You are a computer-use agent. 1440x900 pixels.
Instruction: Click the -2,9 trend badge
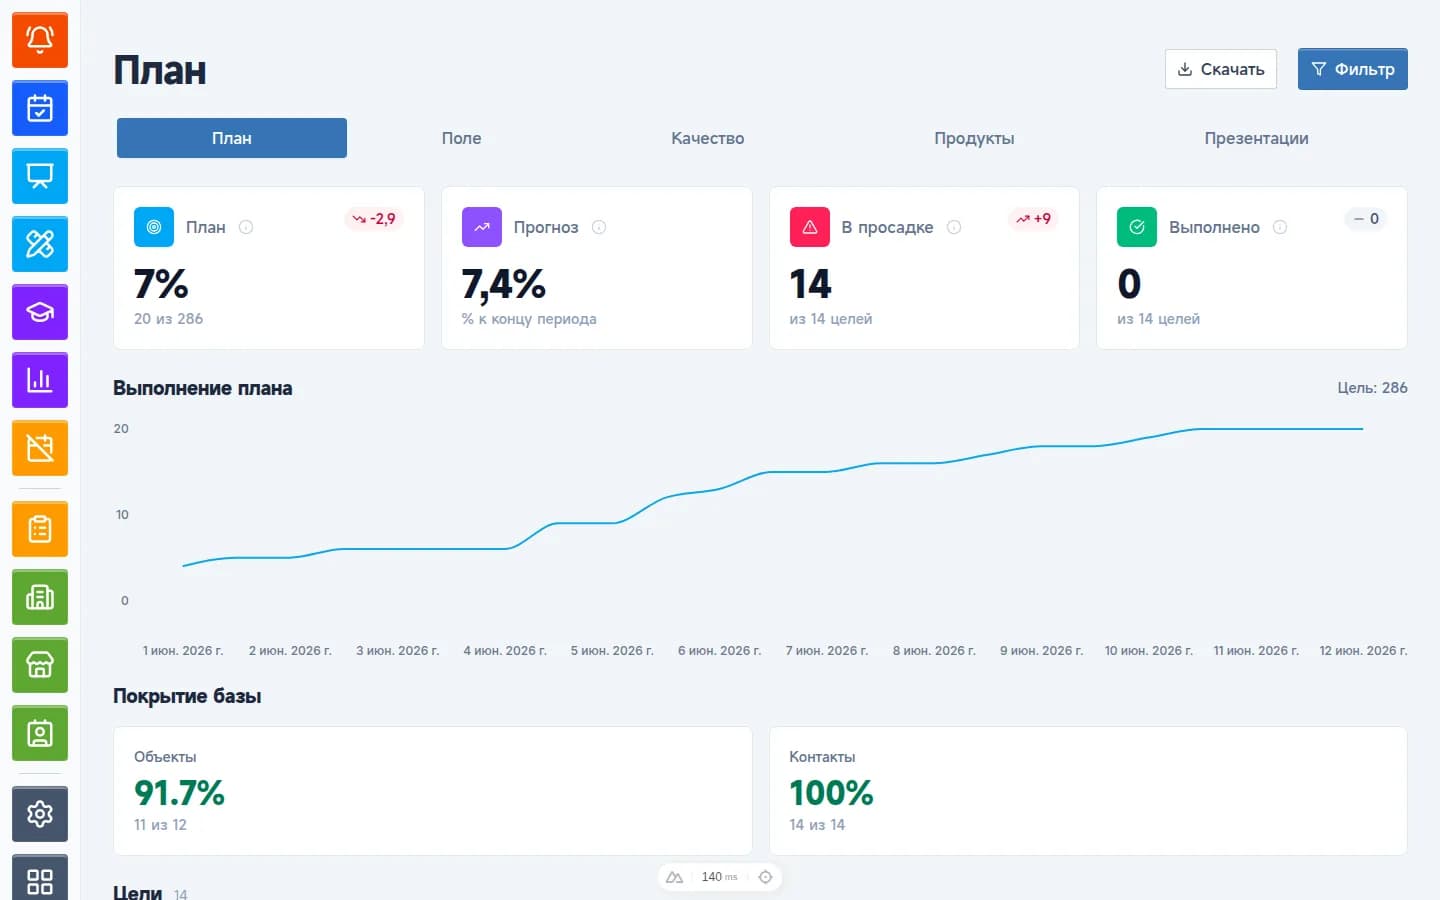(x=374, y=219)
